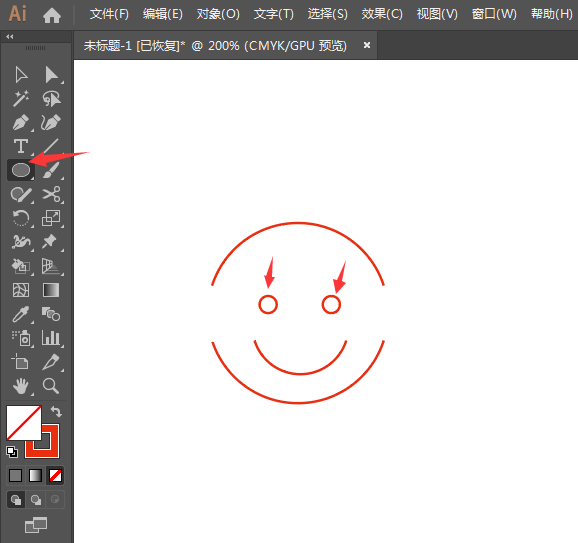578x543 pixels.
Task: Switch paint mode to Gradient
Action: (35, 476)
